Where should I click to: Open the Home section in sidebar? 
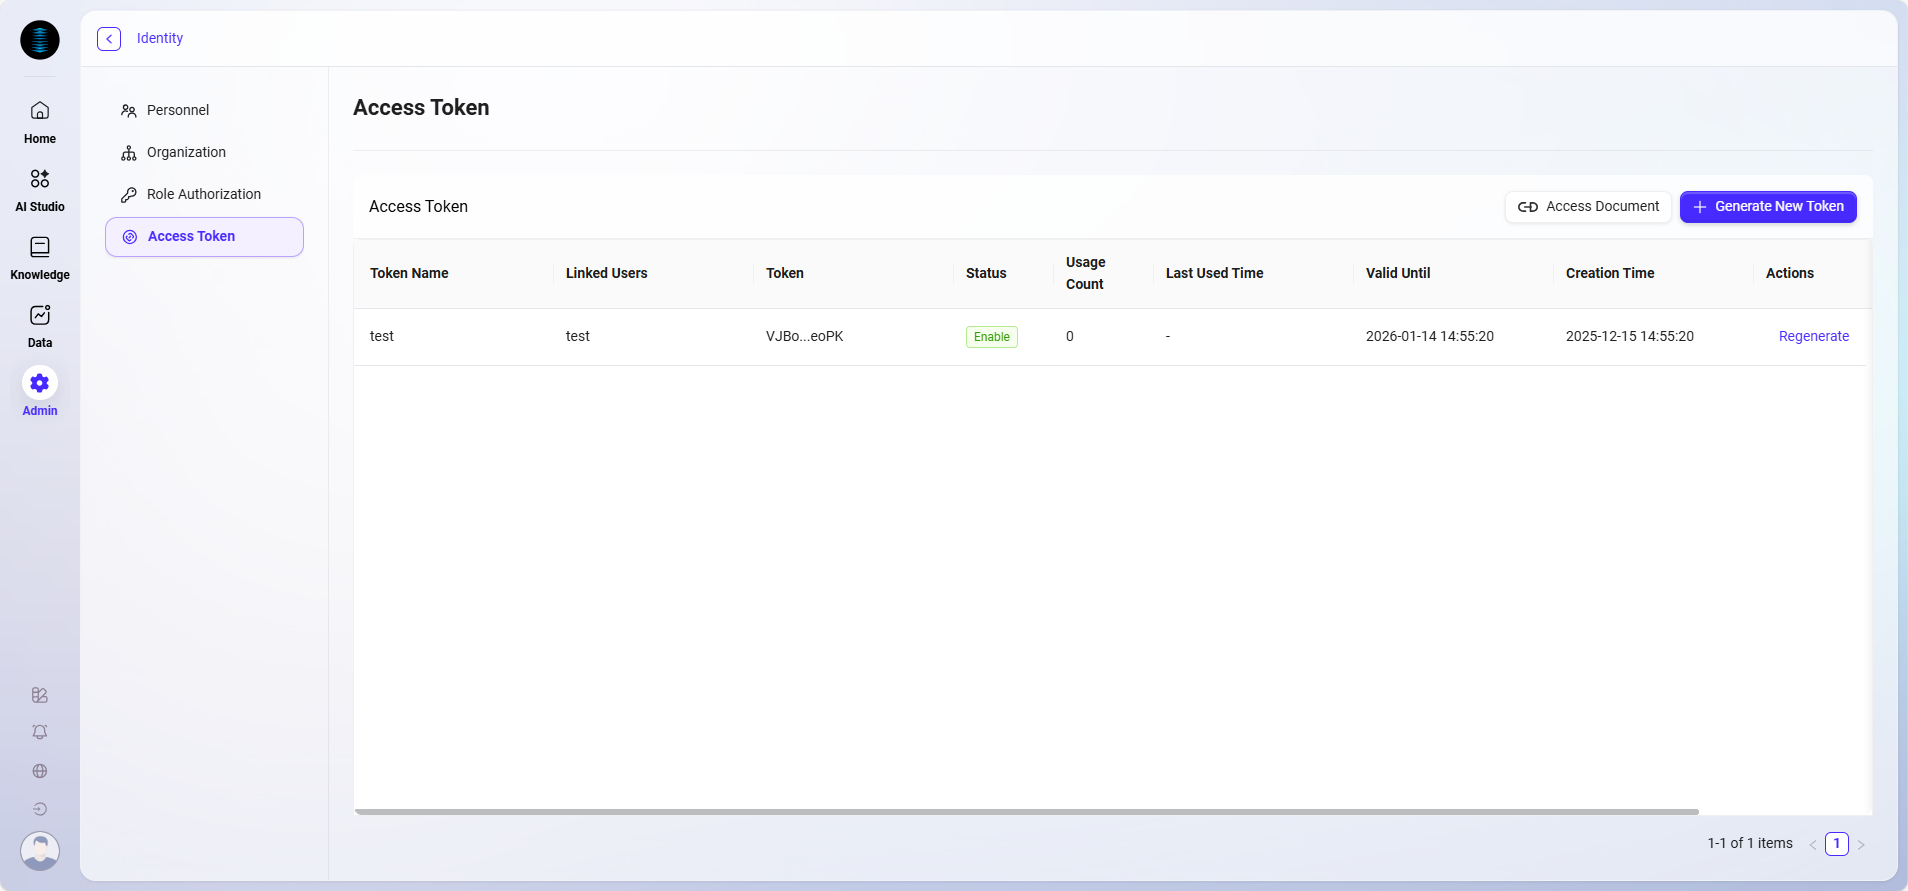pos(40,122)
